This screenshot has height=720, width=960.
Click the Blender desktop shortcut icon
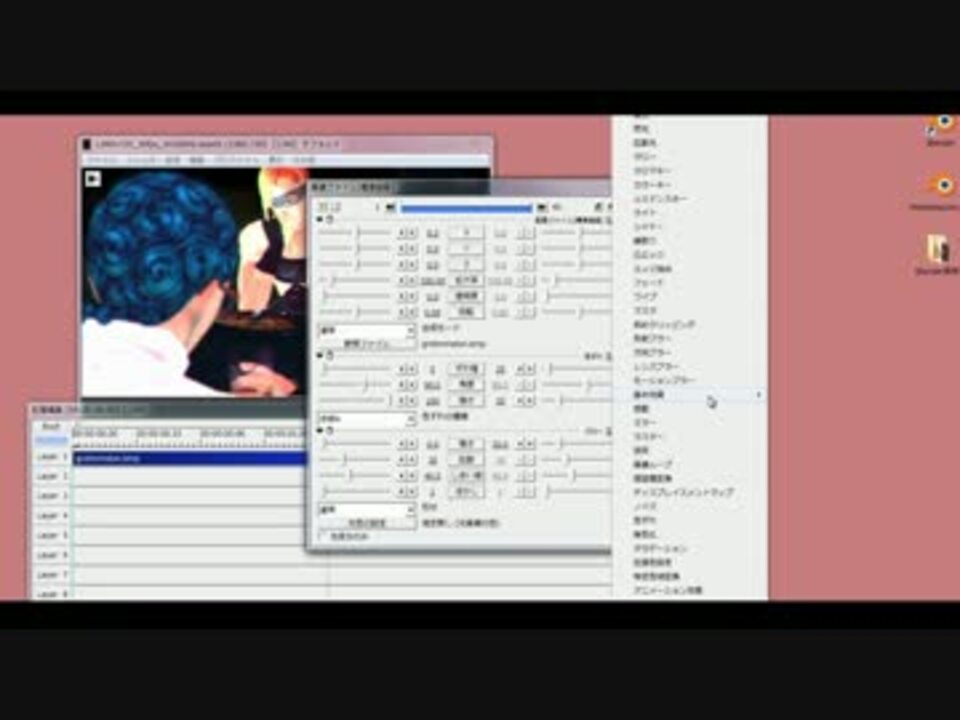click(x=941, y=125)
